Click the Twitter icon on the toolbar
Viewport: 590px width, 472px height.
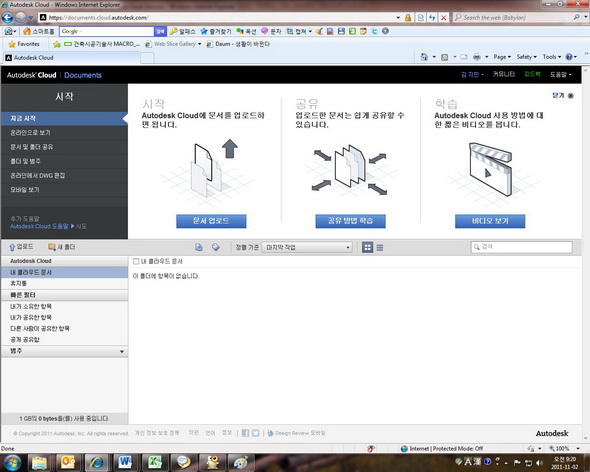[374, 31]
